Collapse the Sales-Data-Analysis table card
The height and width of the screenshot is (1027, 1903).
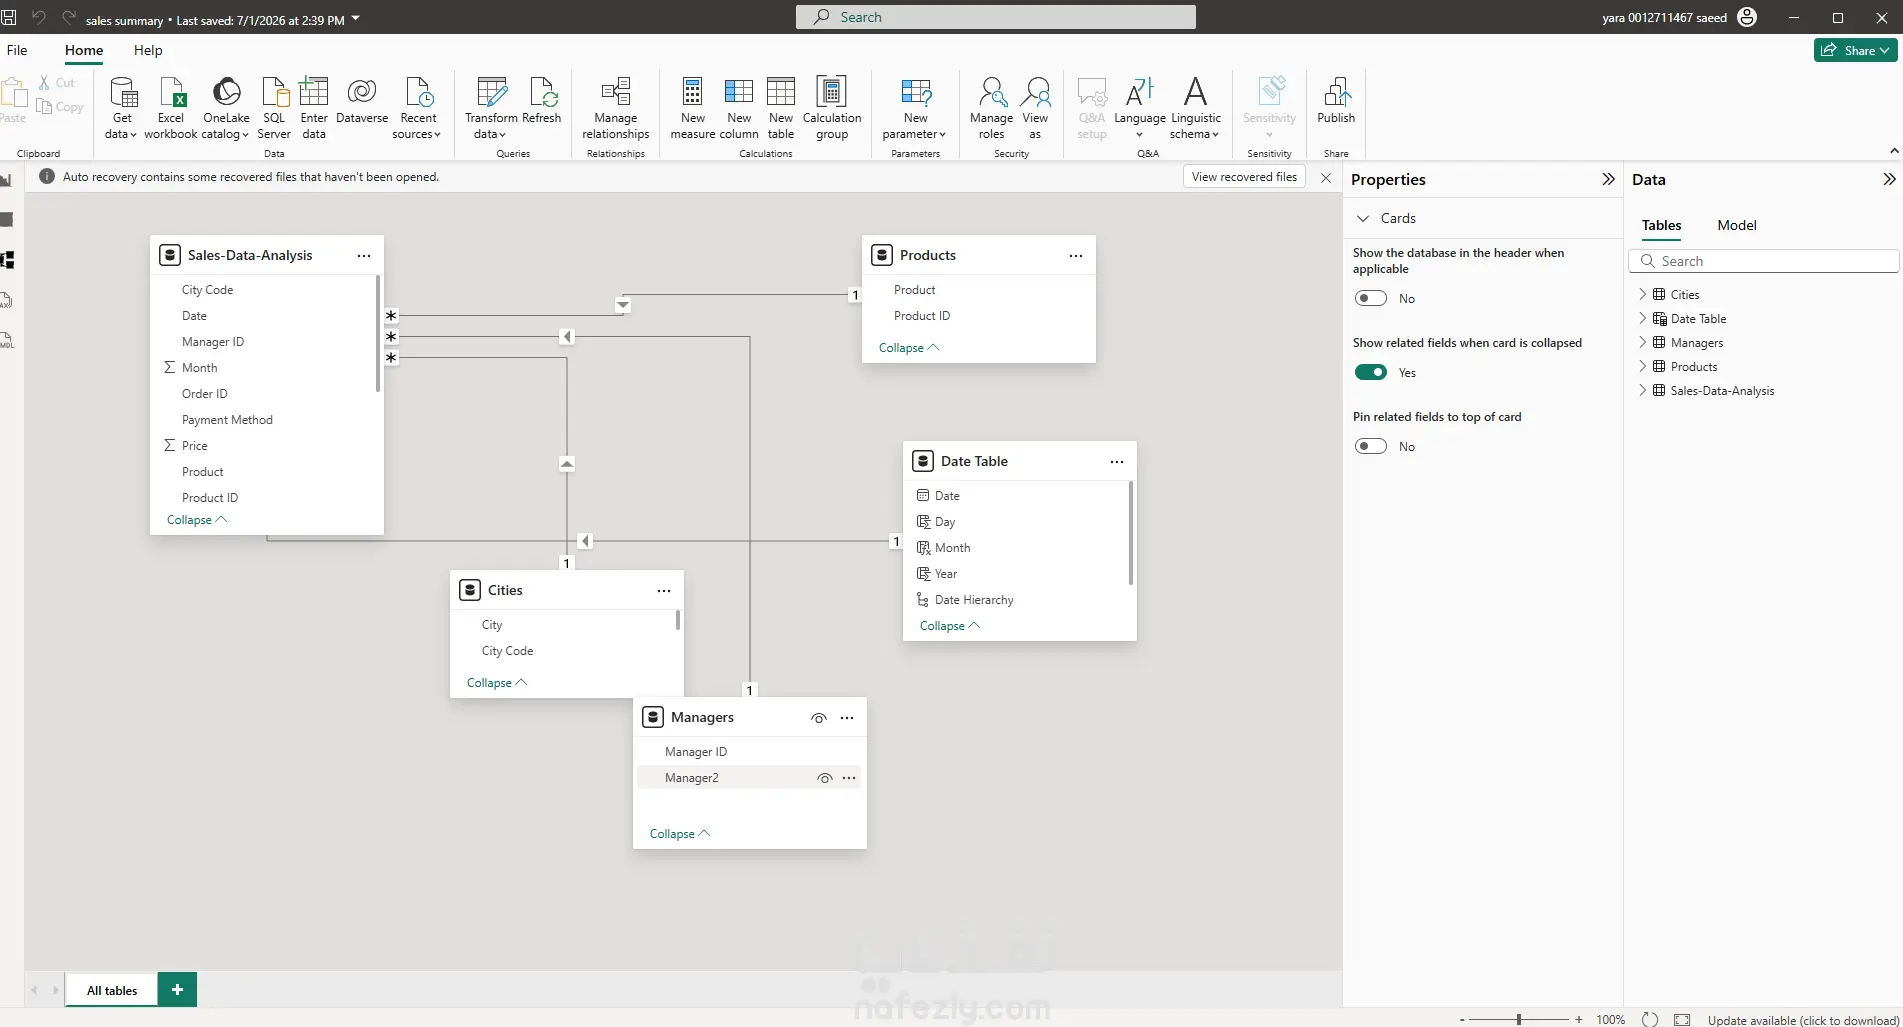point(197,520)
